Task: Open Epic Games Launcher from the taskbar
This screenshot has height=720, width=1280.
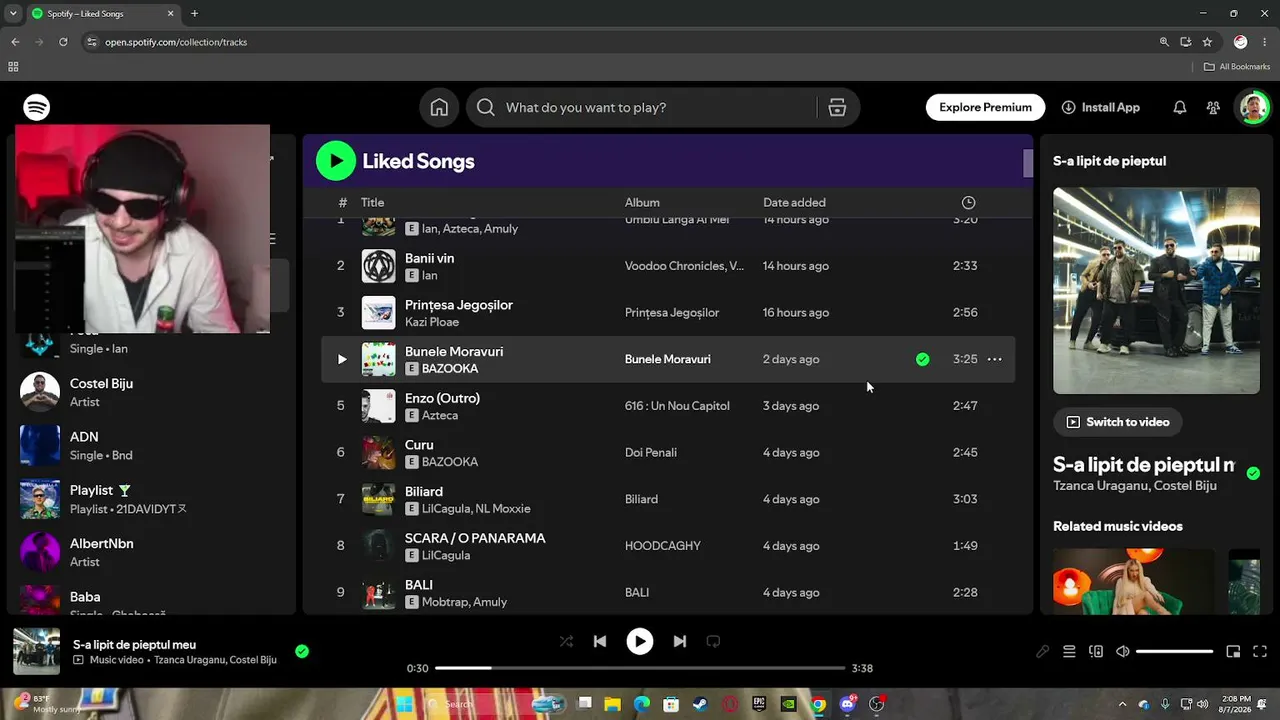Action: (759, 704)
